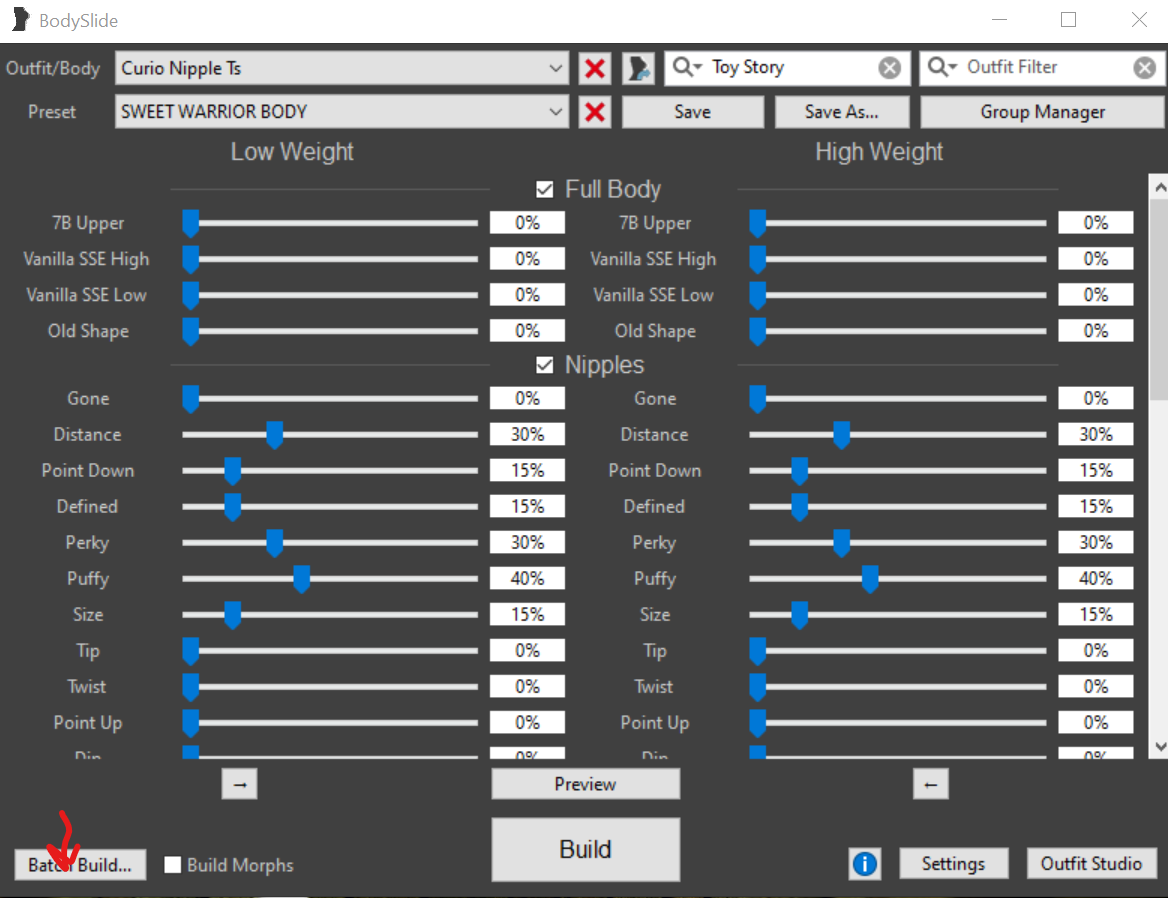
Task: Click Low Weight Size 15% value field
Action: point(527,614)
